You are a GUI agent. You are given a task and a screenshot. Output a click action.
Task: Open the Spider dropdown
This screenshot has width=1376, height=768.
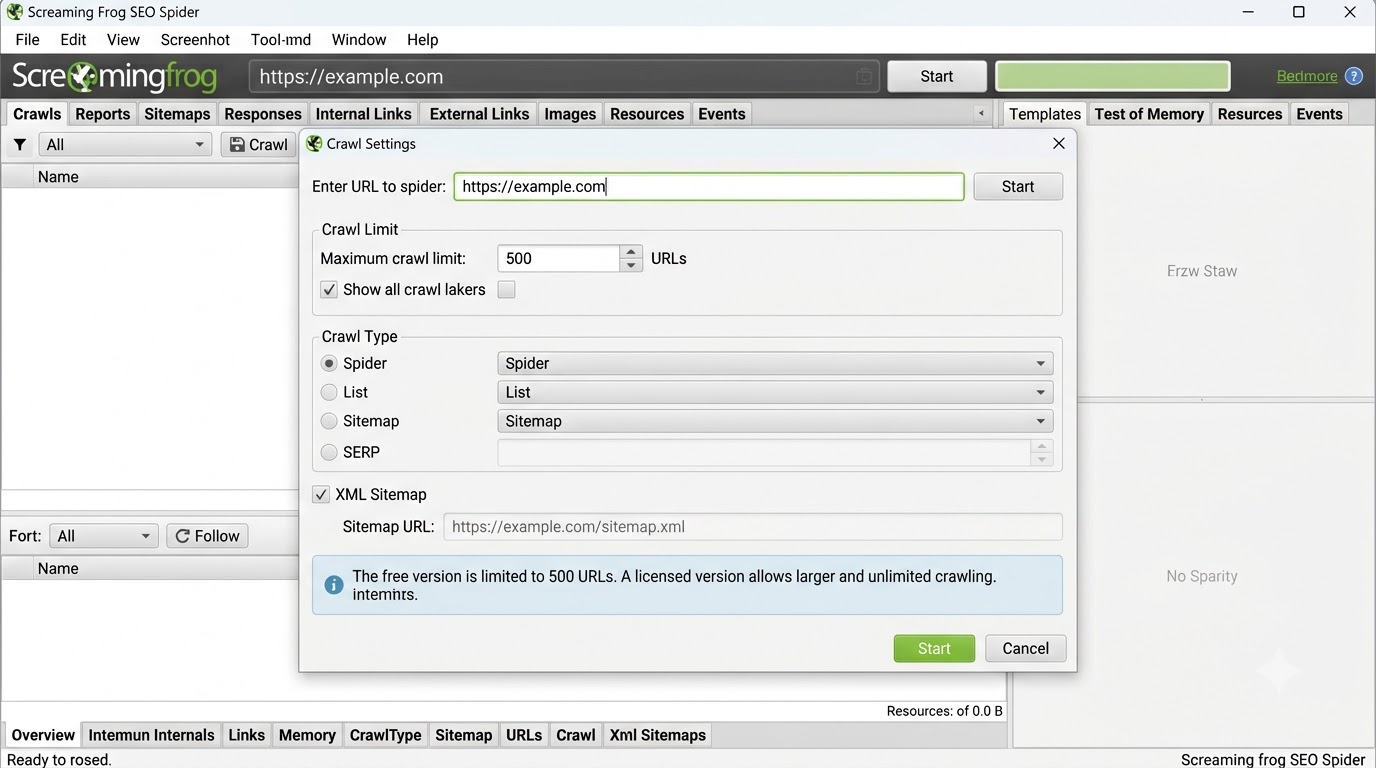point(775,364)
